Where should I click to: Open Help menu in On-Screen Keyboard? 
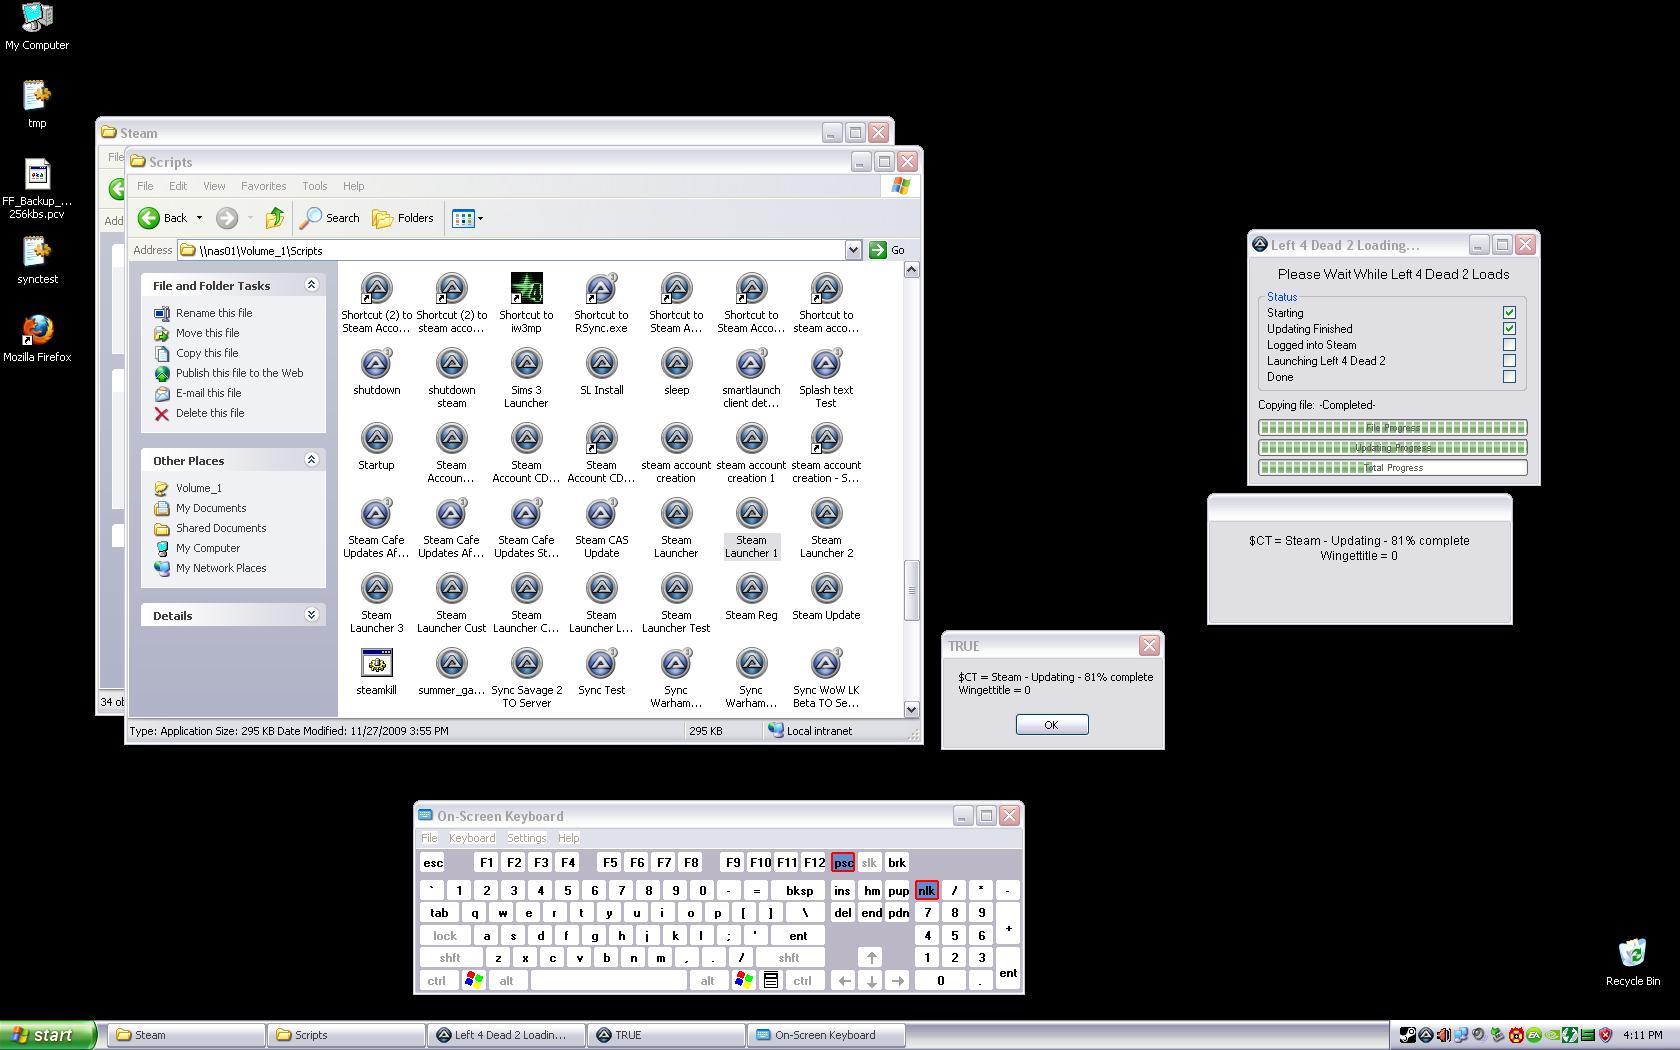tap(568, 838)
